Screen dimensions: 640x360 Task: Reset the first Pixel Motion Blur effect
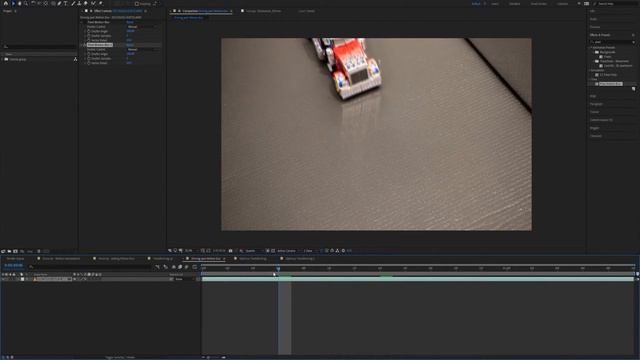click(x=130, y=22)
